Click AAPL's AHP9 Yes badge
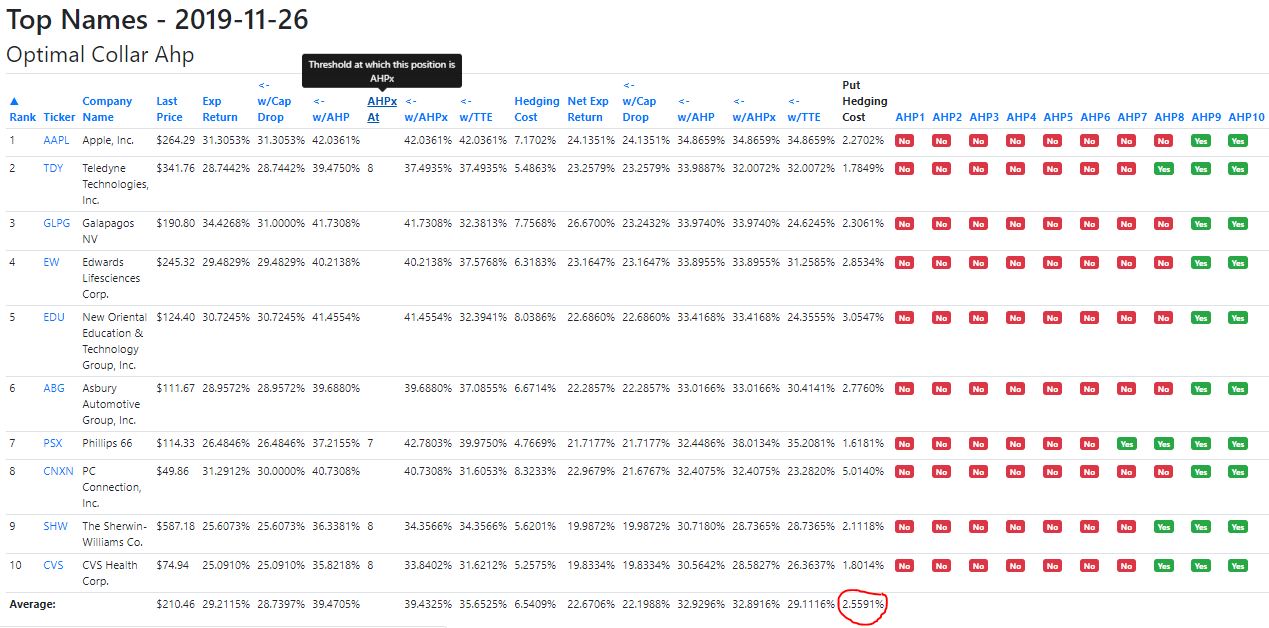 1201,141
